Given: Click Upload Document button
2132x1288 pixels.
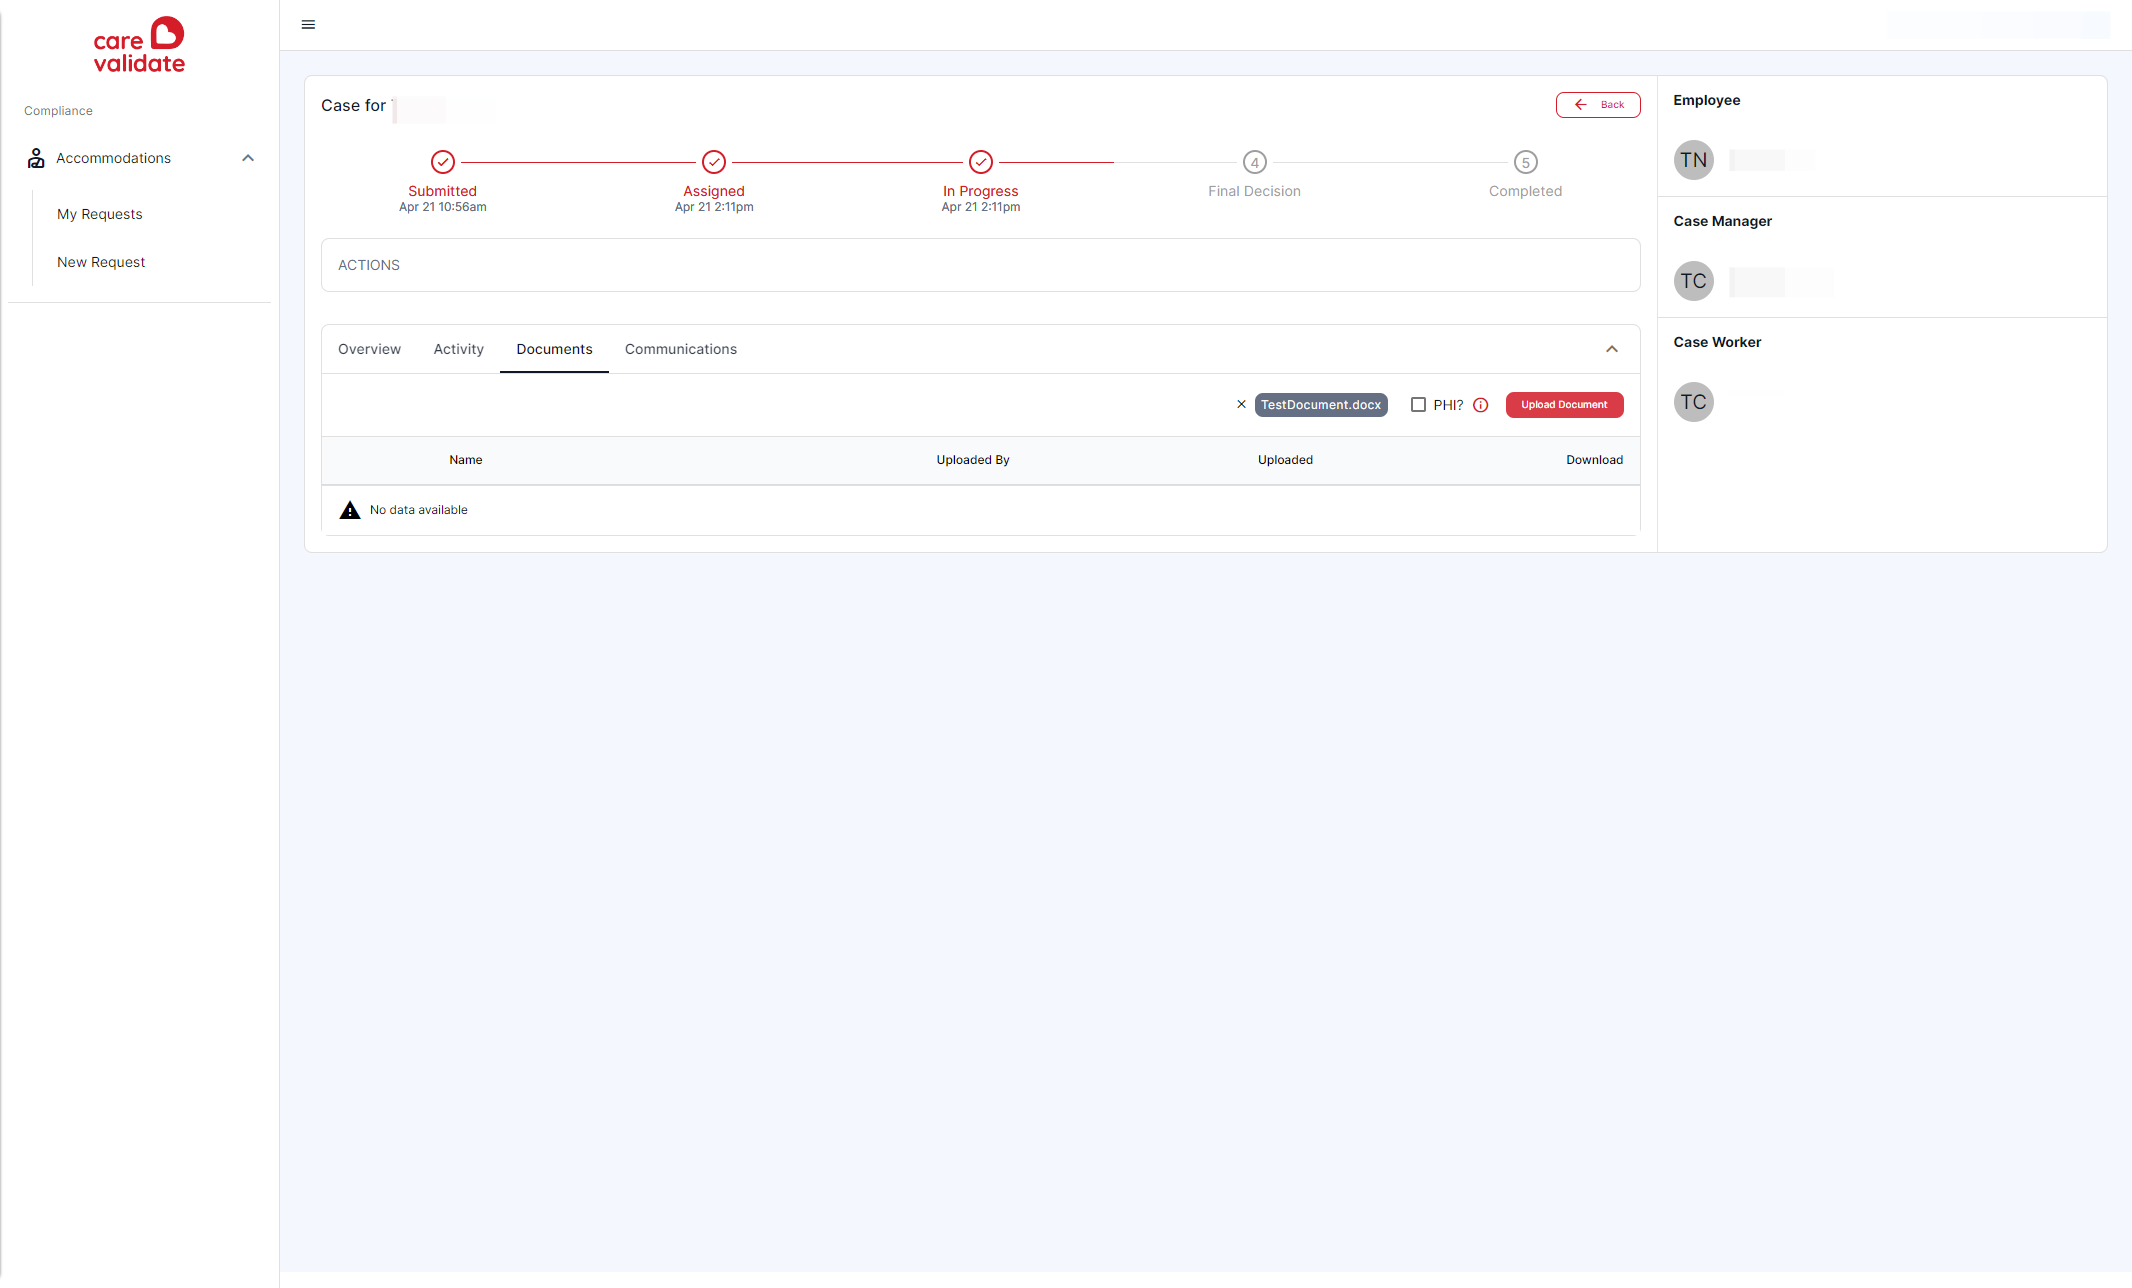Looking at the screenshot, I should coord(1564,405).
